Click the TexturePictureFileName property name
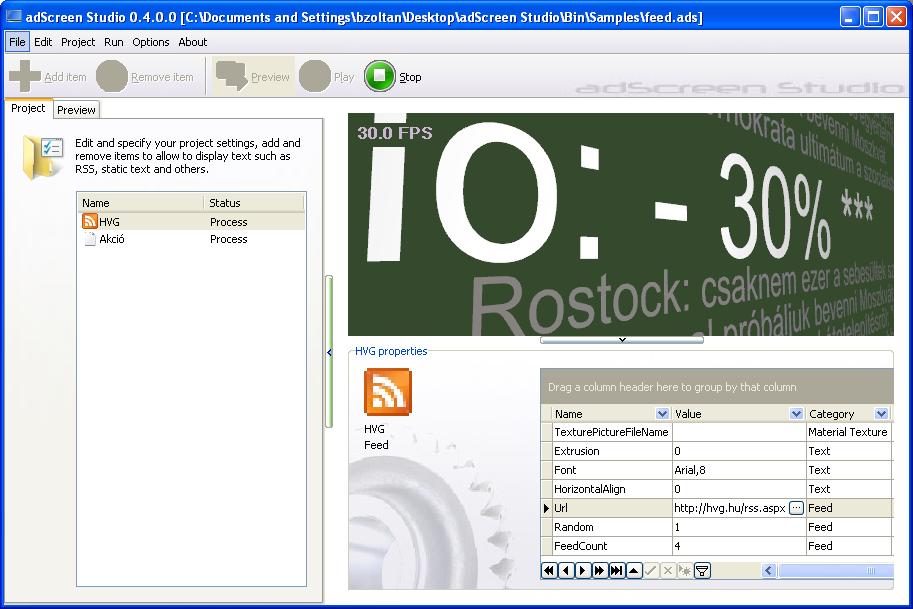Image resolution: width=913 pixels, height=609 pixels. (611, 432)
